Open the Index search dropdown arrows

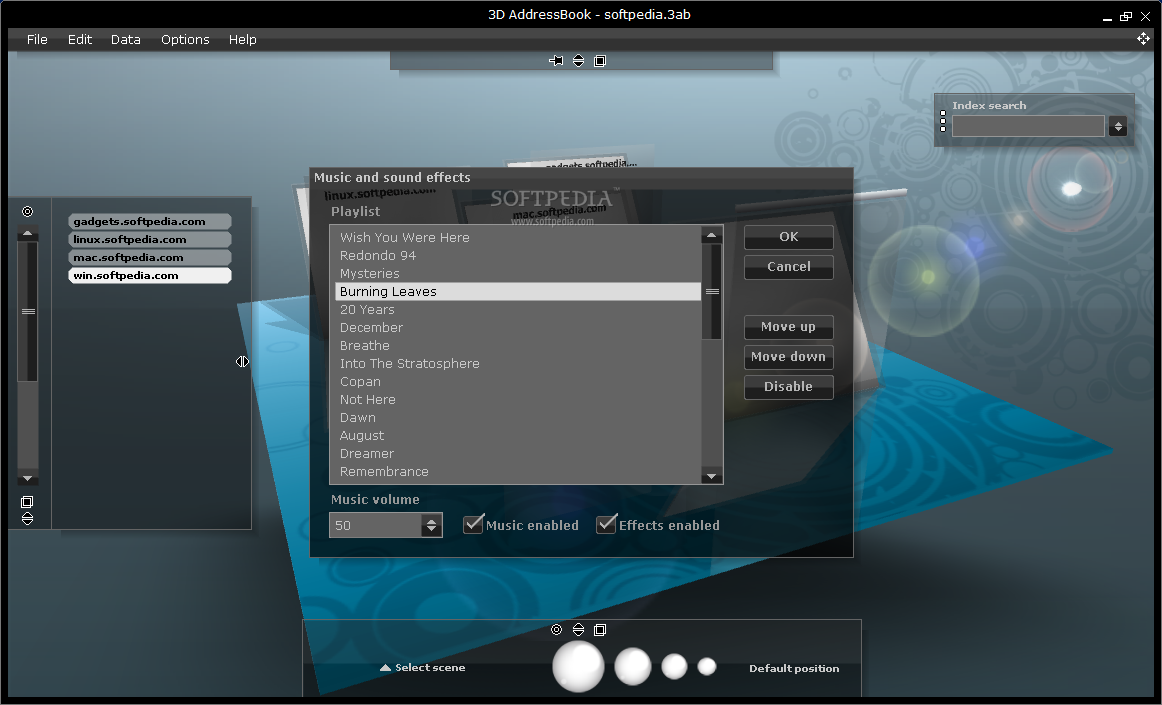1118,127
